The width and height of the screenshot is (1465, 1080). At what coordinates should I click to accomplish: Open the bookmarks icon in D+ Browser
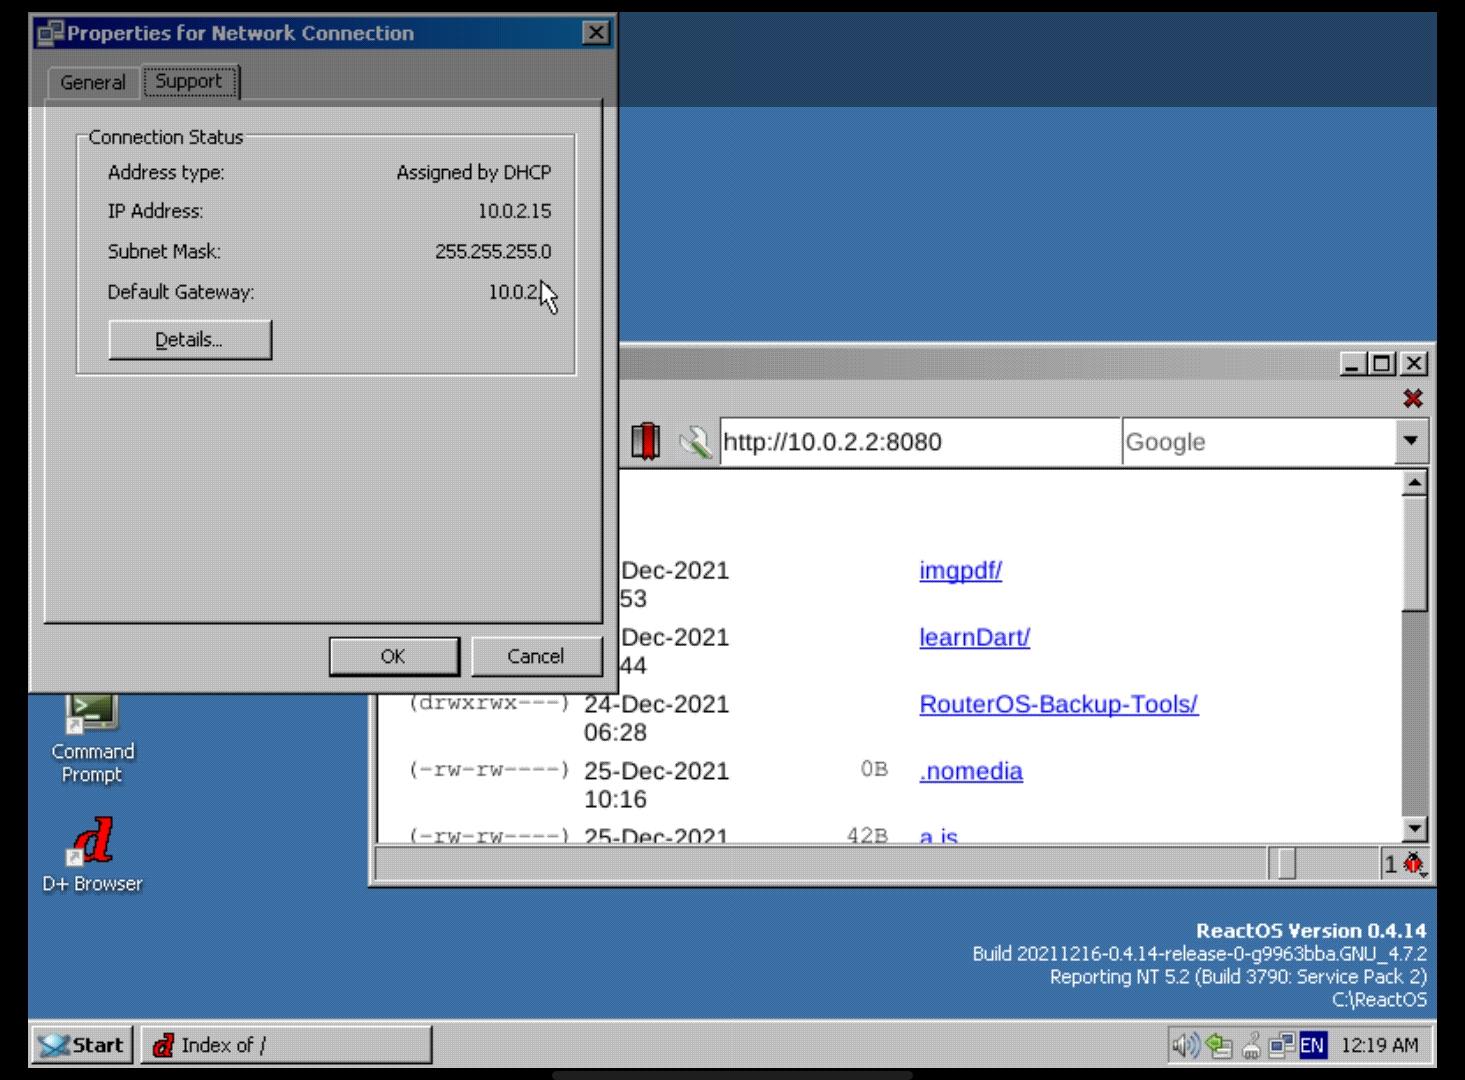tap(645, 441)
